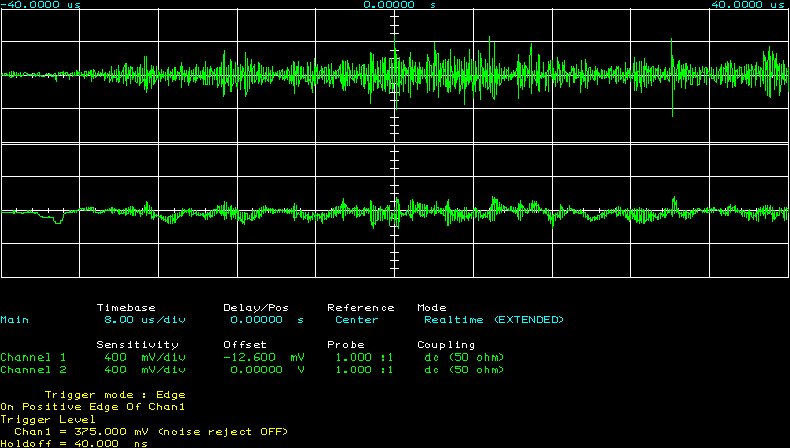Open the Reference setting showing Center
This screenshot has height=448, width=790.
tap(356, 320)
